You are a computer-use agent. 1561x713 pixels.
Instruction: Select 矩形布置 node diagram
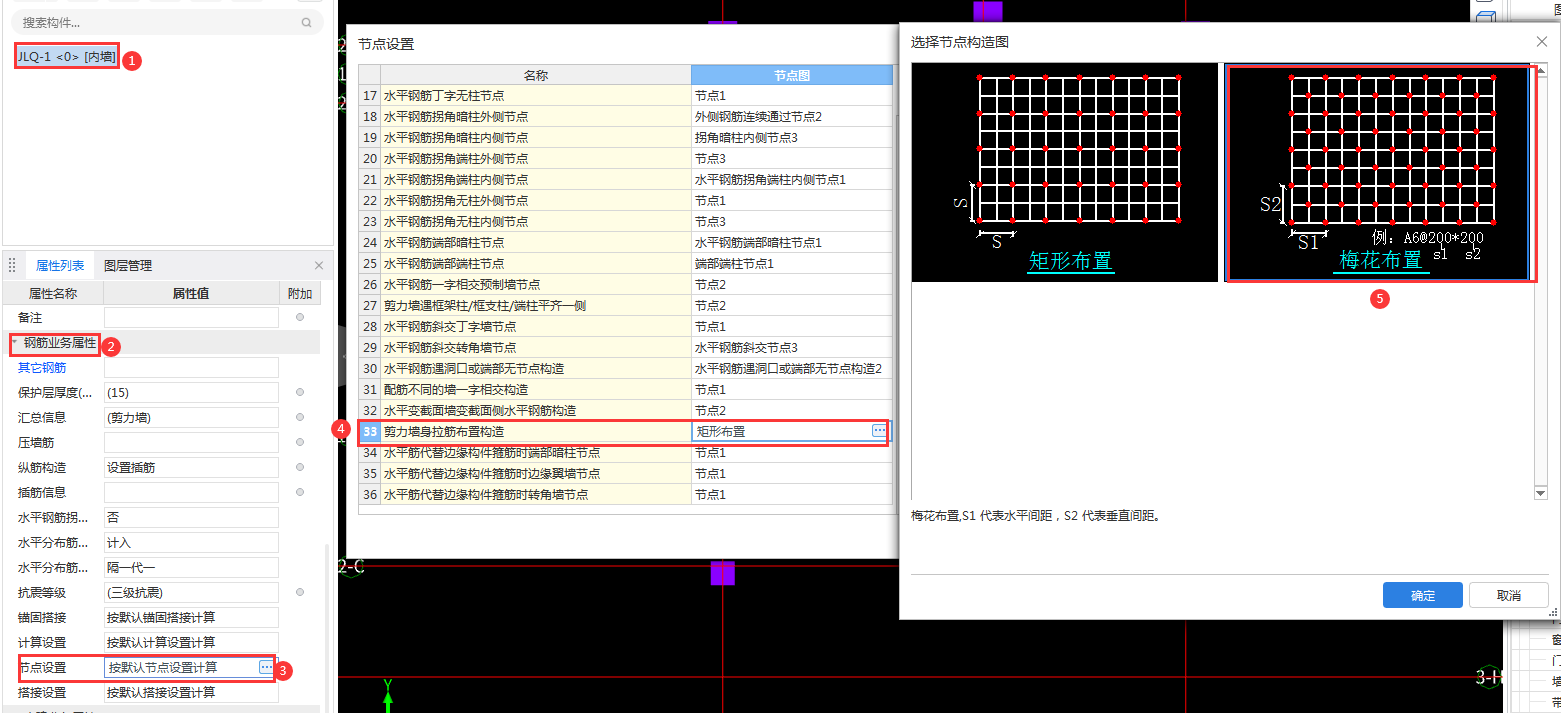(1064, 172)
